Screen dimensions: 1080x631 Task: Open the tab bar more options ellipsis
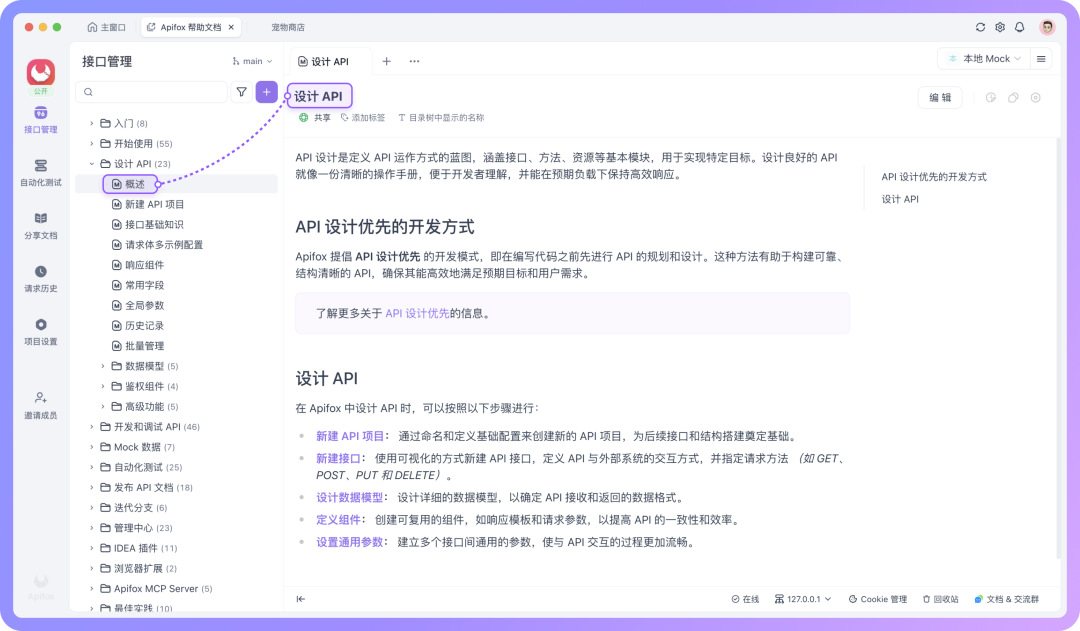414,61
